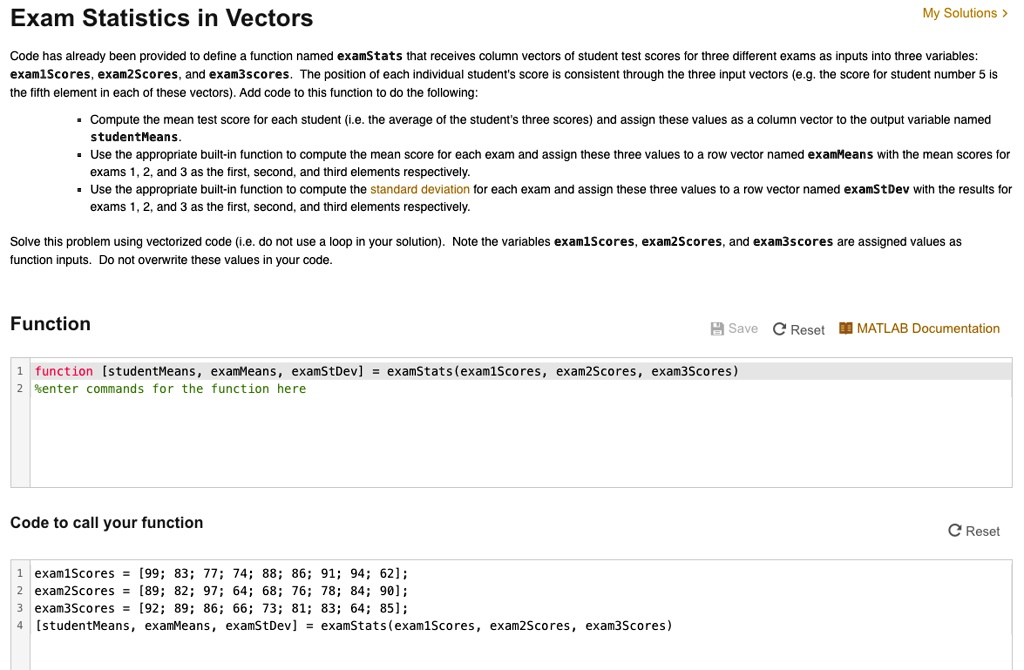Click the Save button label

click(x=743, y=328)
